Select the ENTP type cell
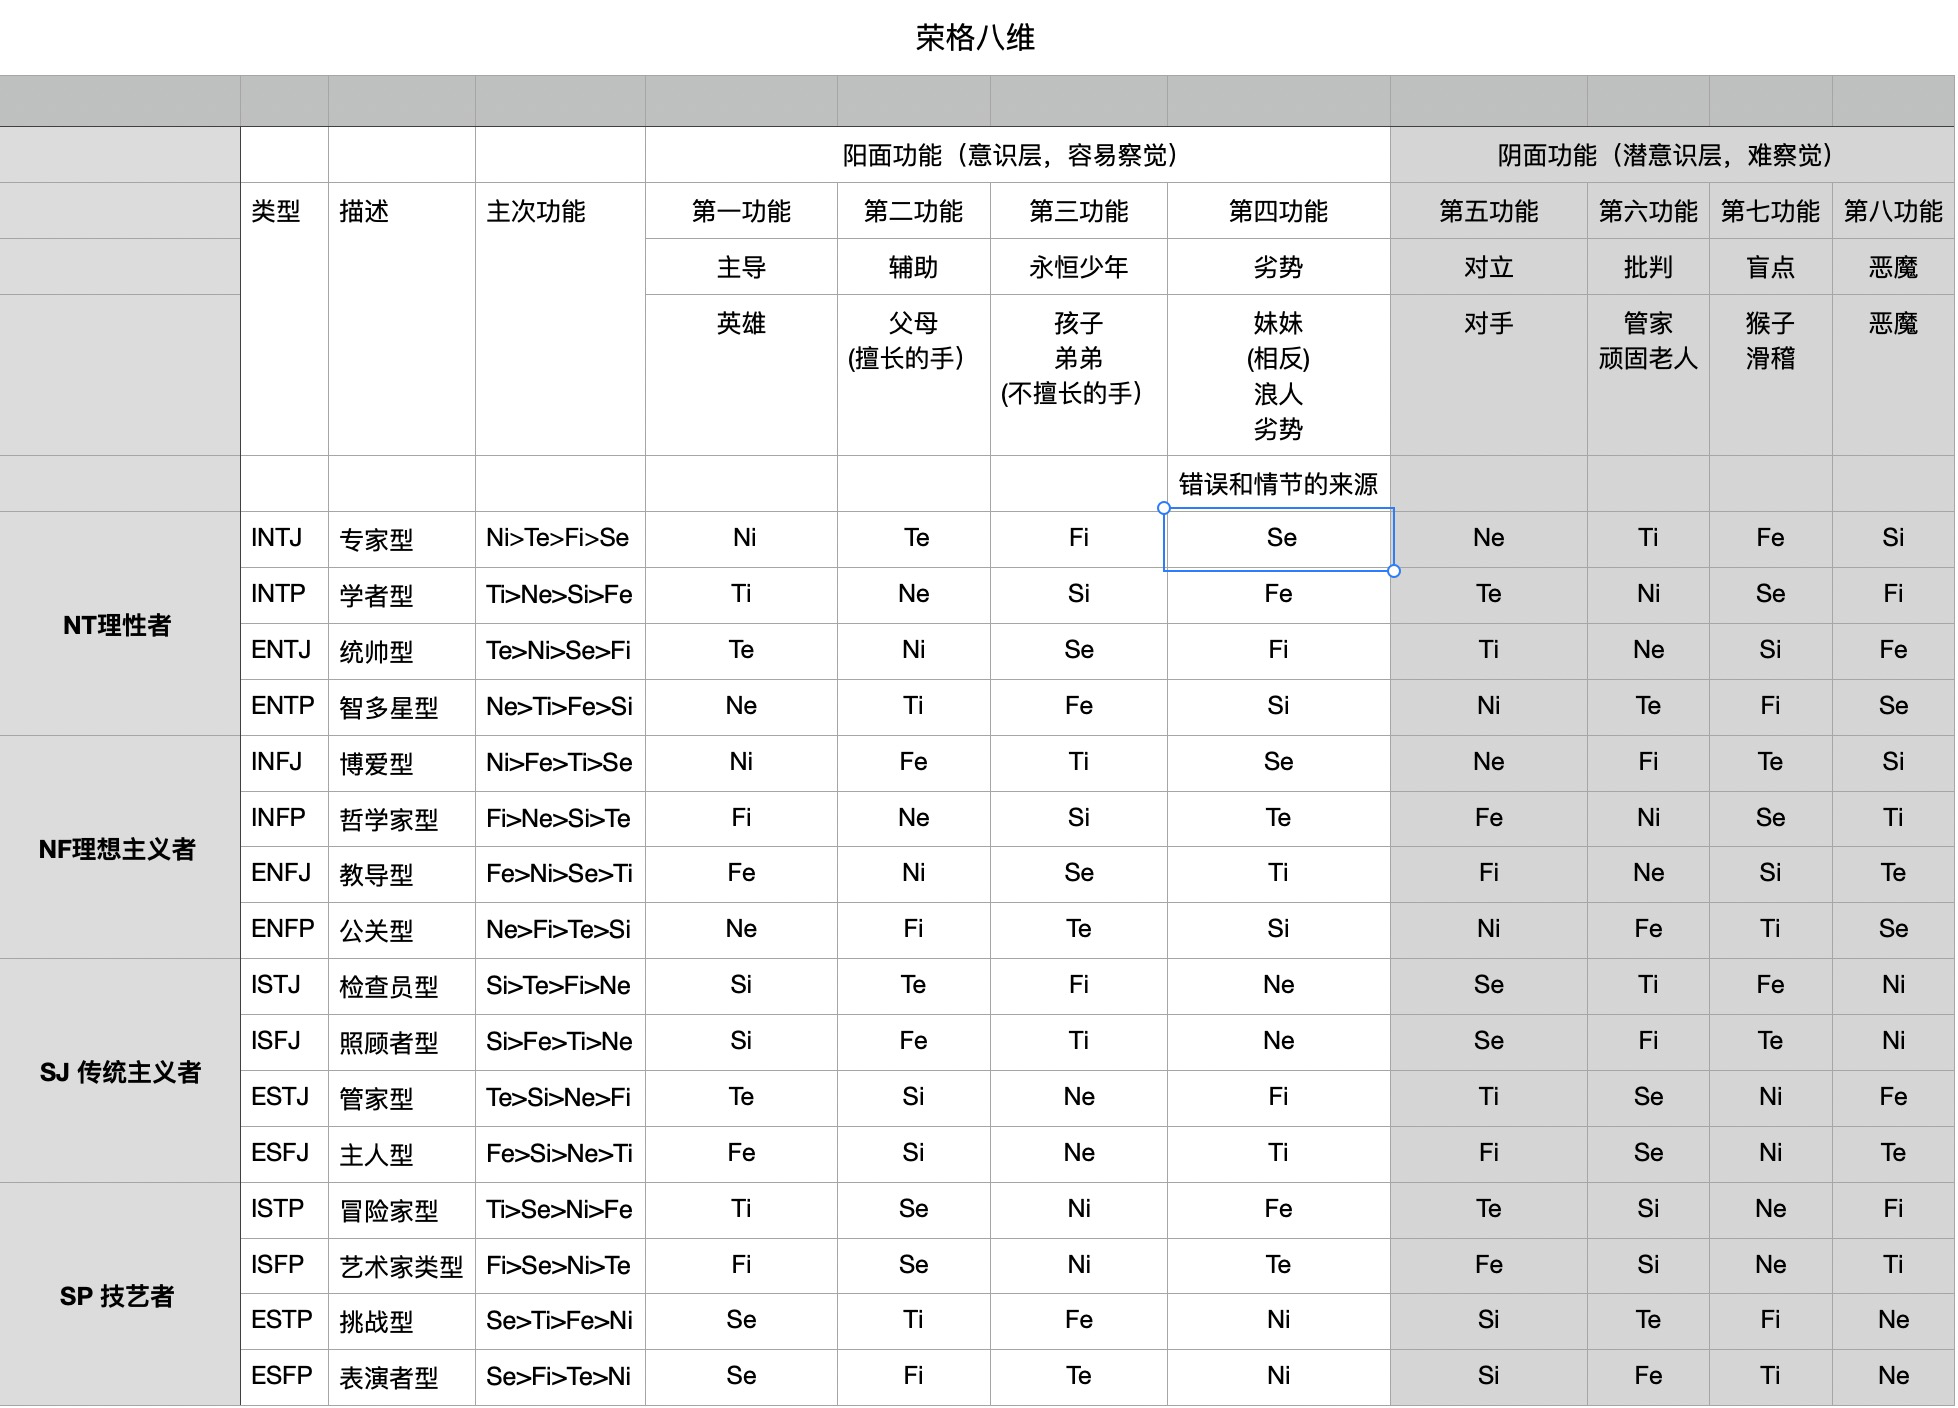The height and width of the screenshot is (1408, 1958). (x=284, y=706)
